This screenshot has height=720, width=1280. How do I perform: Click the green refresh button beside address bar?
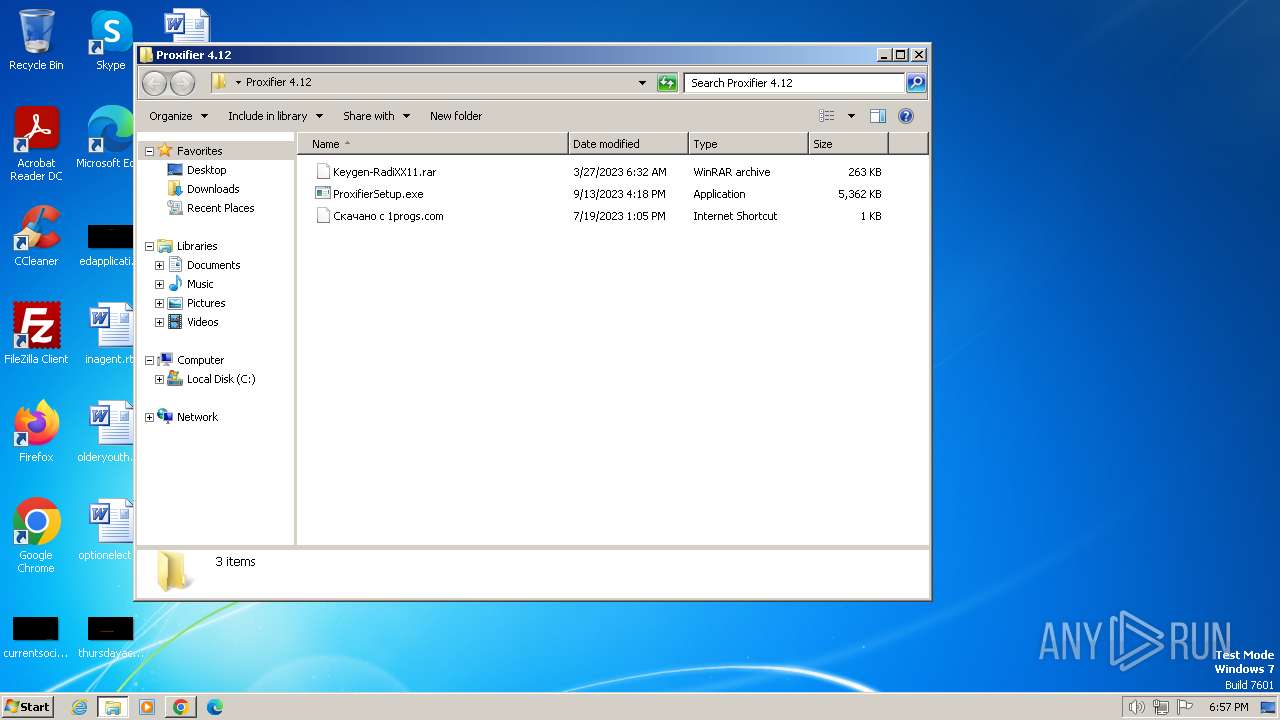pos(667,83)
